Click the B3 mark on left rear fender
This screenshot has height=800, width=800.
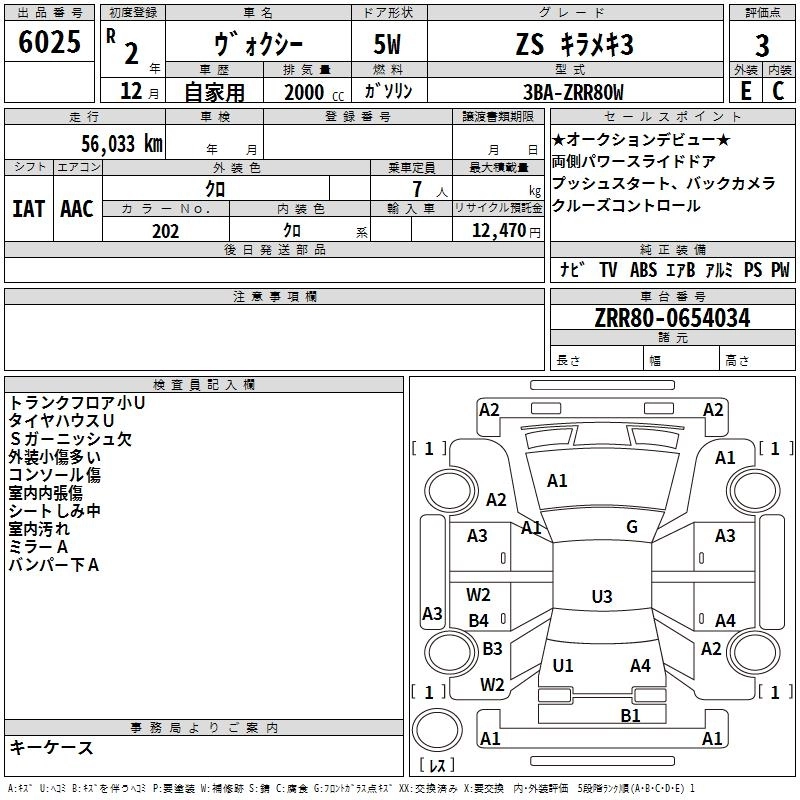point(492,648)
